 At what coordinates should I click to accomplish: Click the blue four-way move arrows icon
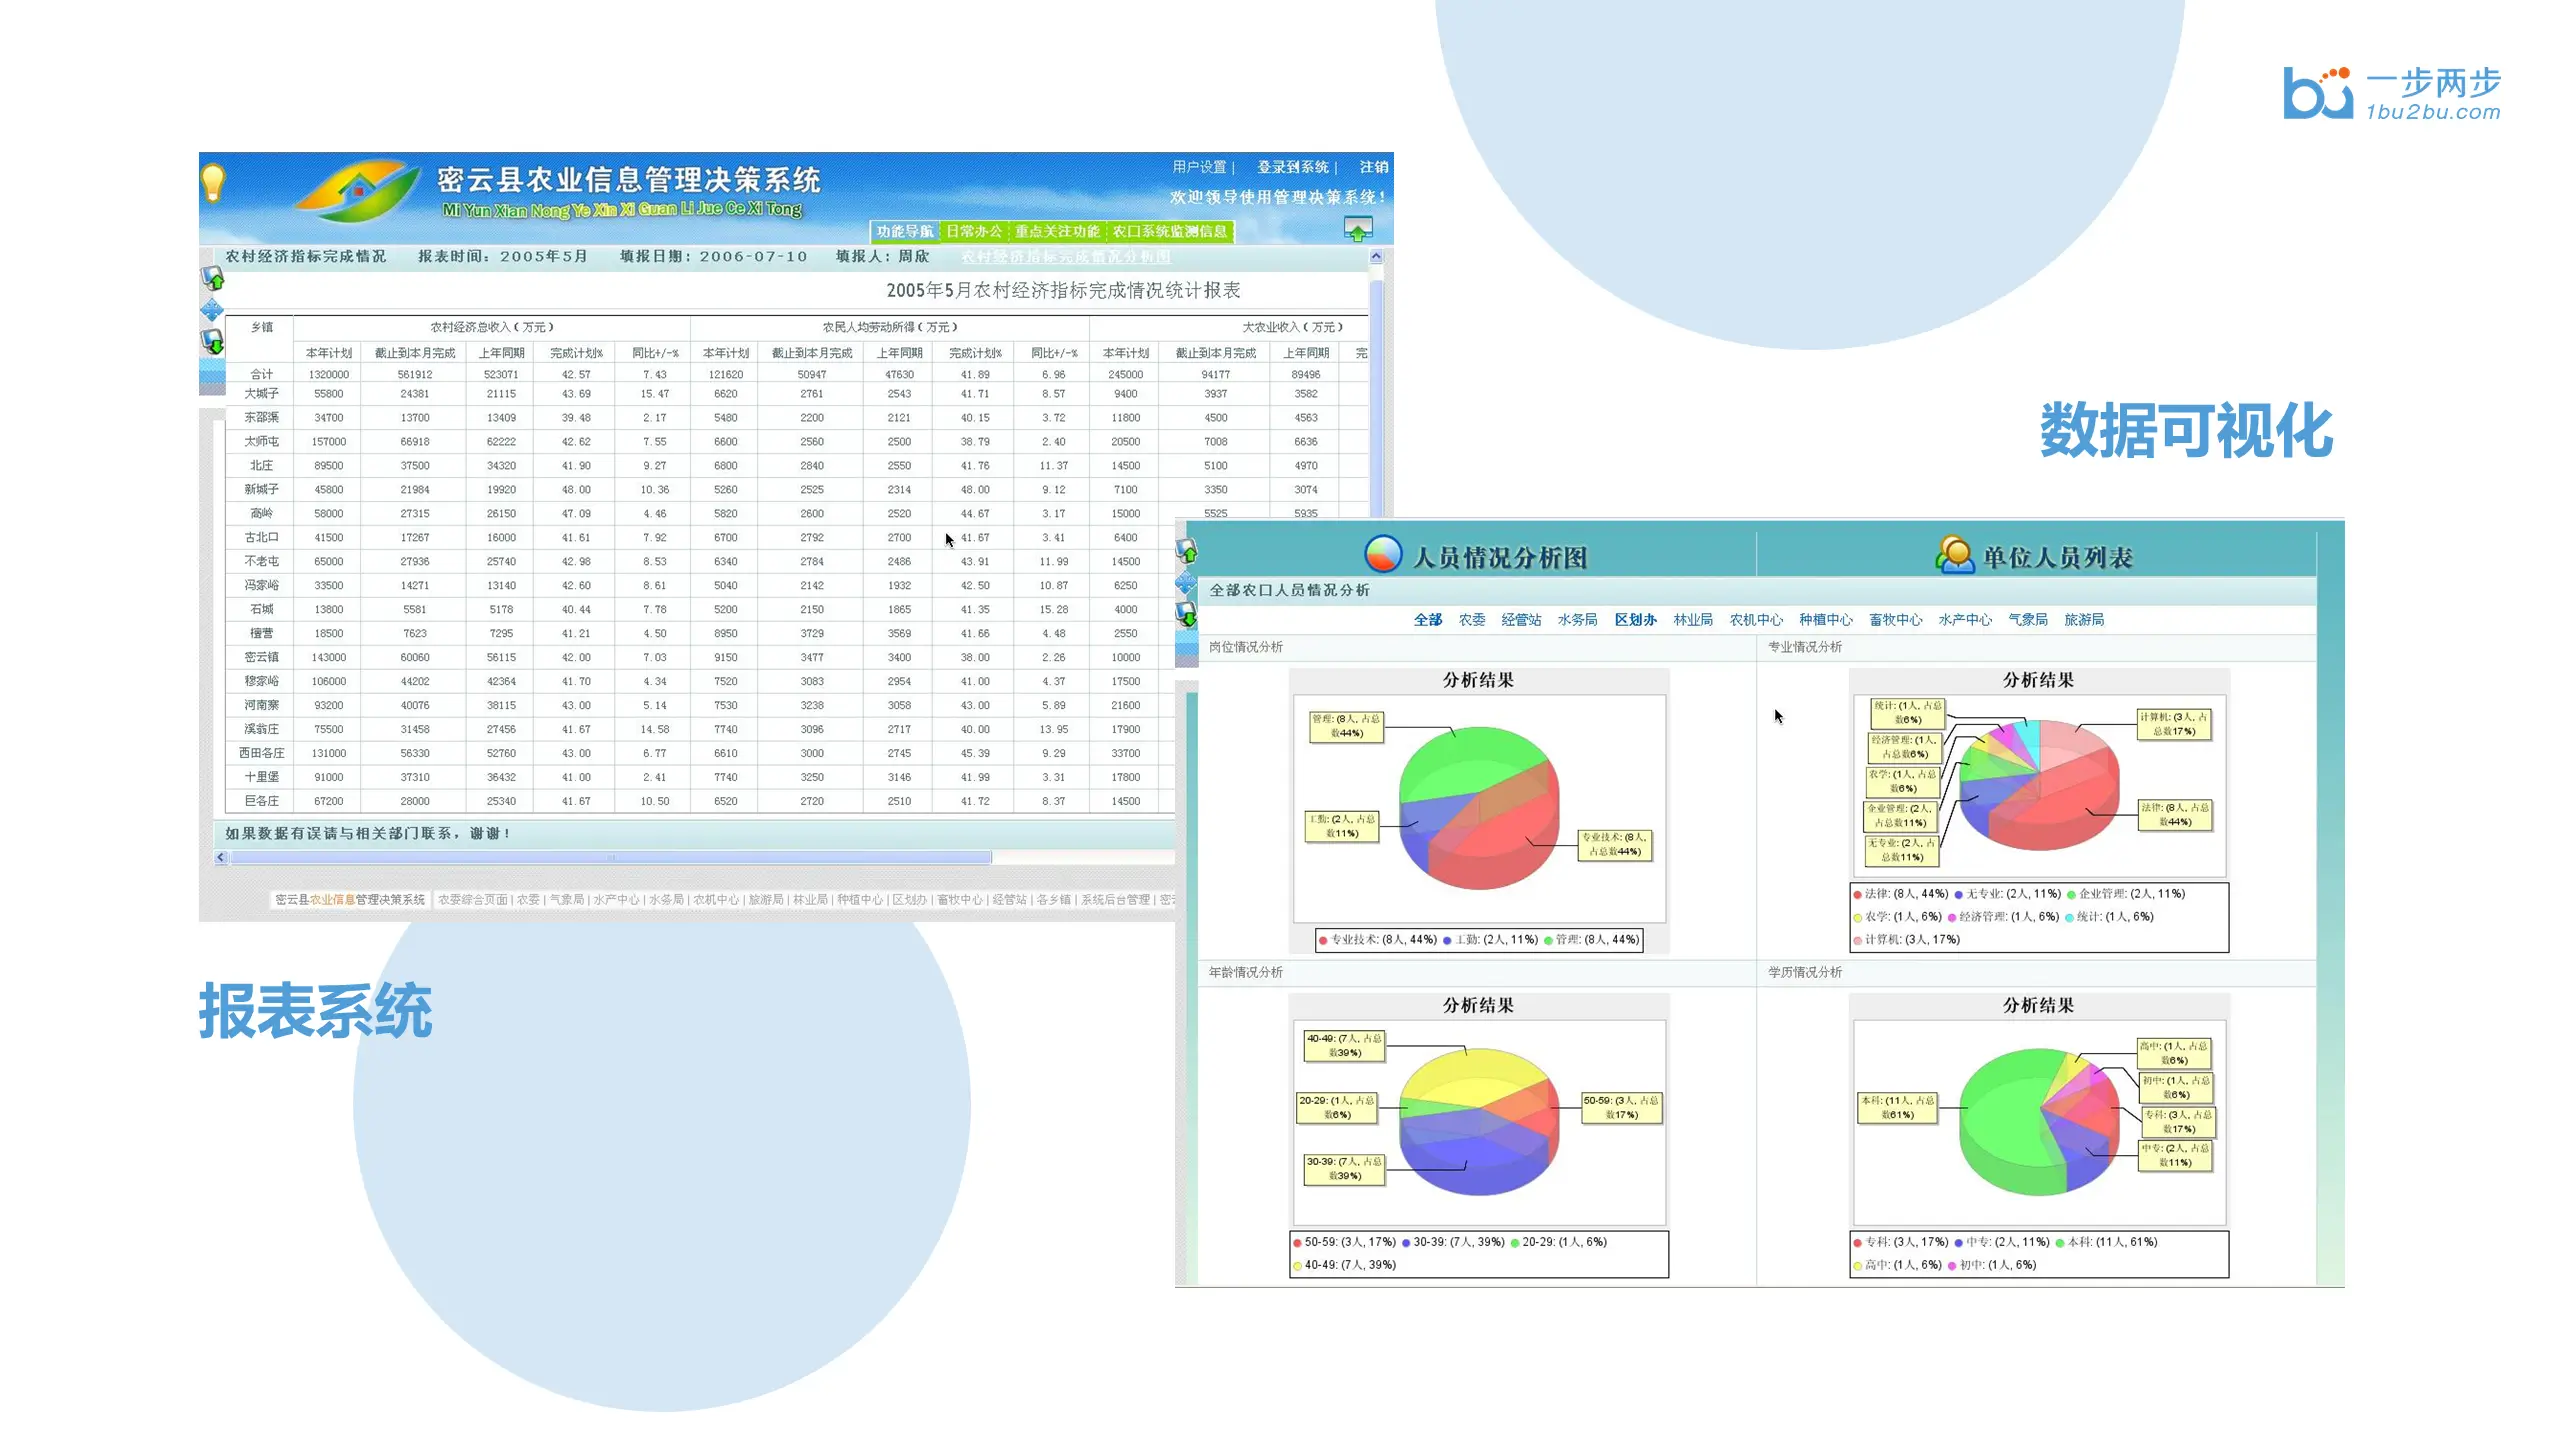(x=212, y=310)
